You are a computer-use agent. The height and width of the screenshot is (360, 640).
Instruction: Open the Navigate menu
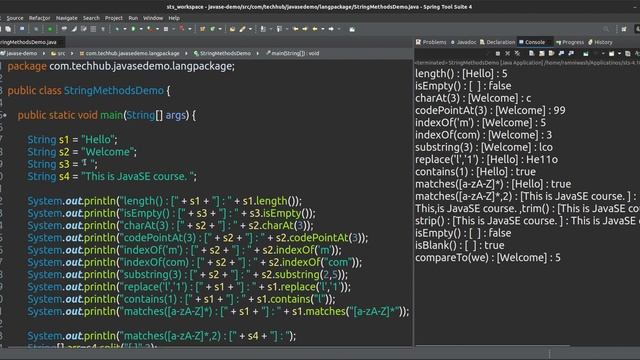pyautogui.click(x=67, y=18)
